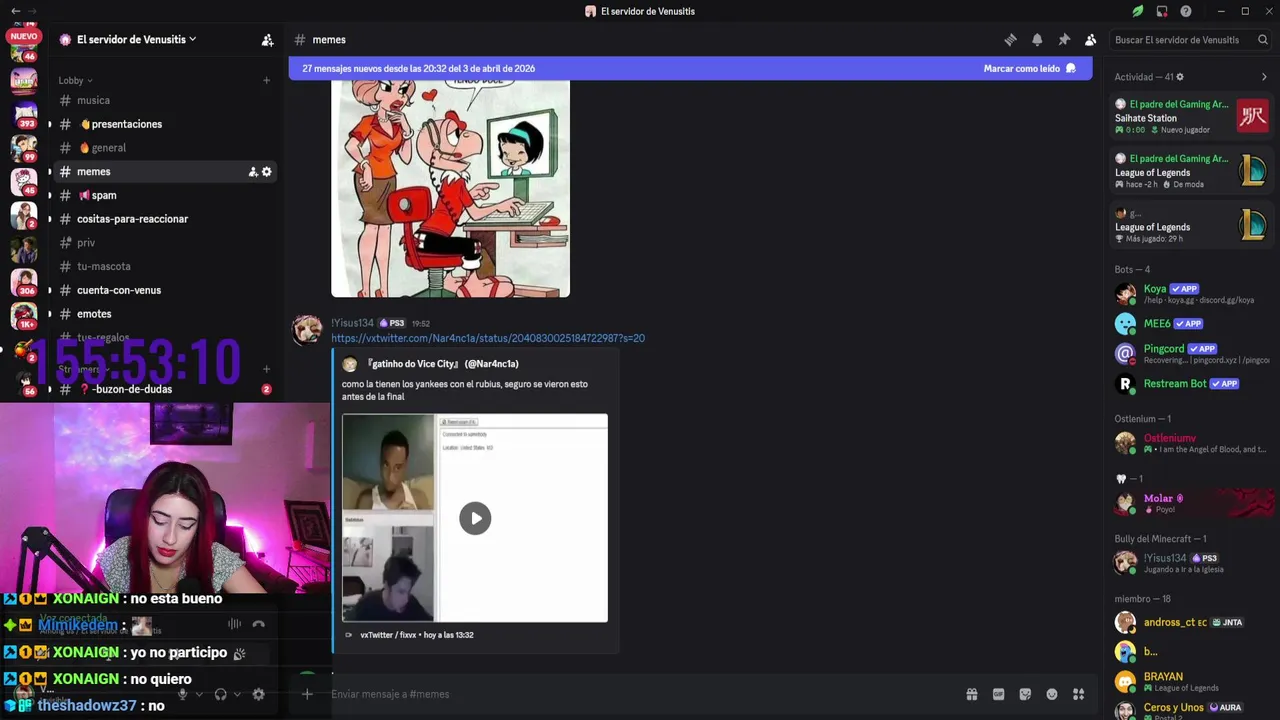This screenshot has width=1280, height=720.
Task: Open andross_ct member profile
Action: click(x=1191, y=622)
